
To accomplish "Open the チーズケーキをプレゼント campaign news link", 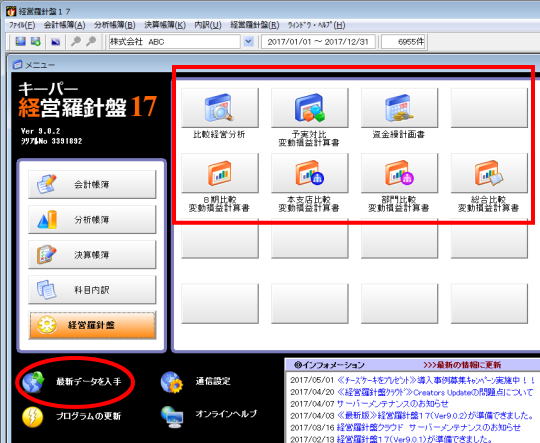I will (x=436, y=380).
